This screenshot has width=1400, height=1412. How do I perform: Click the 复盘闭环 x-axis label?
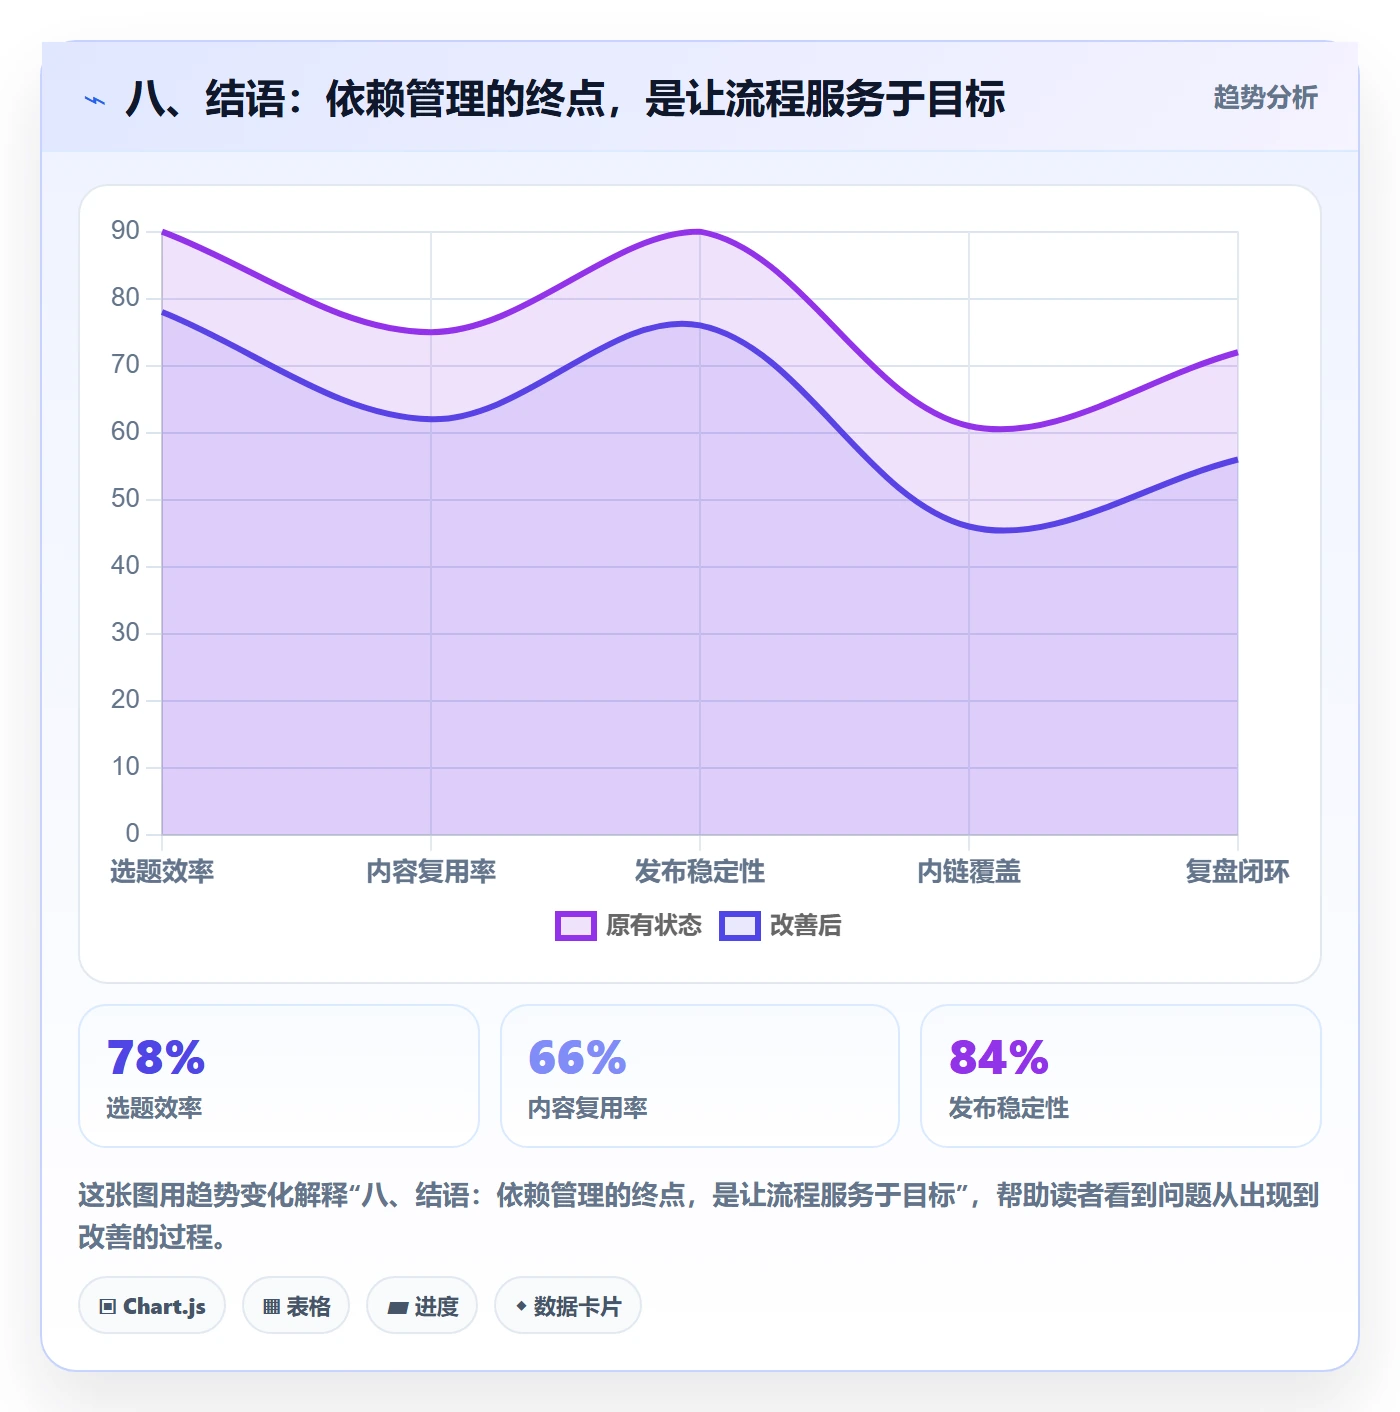(1238, 871)
